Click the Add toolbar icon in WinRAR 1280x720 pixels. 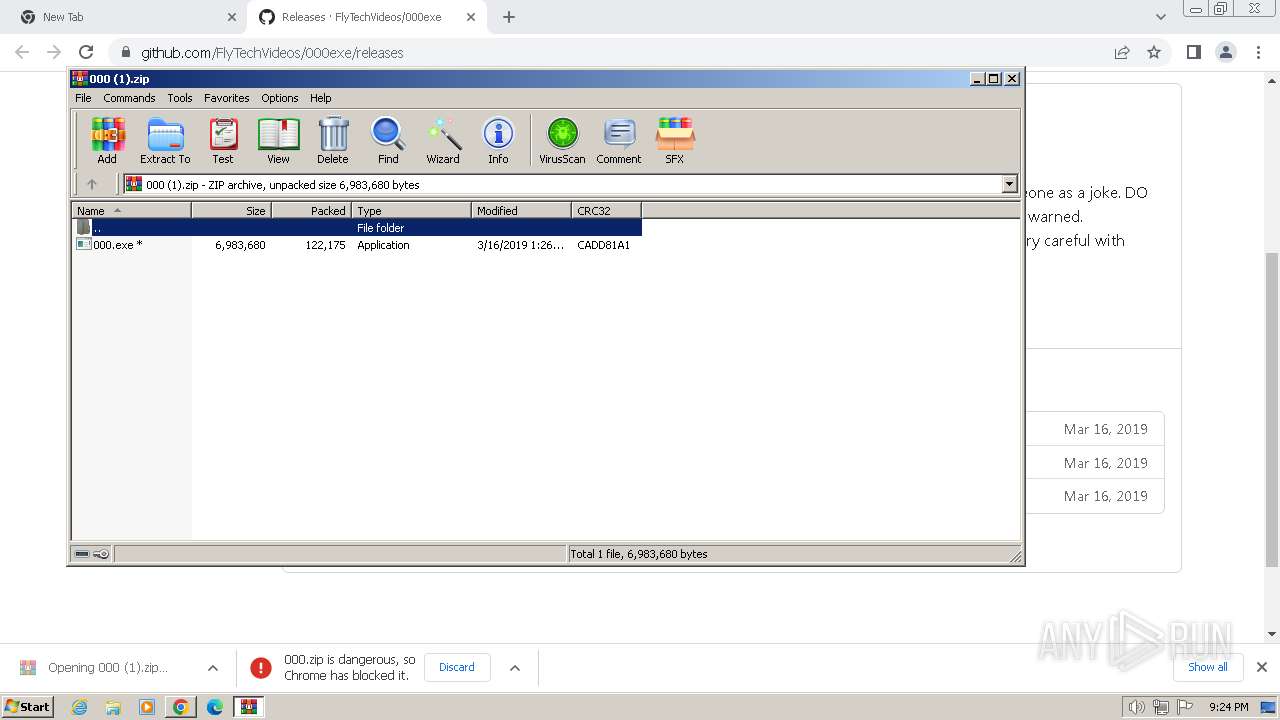pyautogui.click(x=107, y=140)
